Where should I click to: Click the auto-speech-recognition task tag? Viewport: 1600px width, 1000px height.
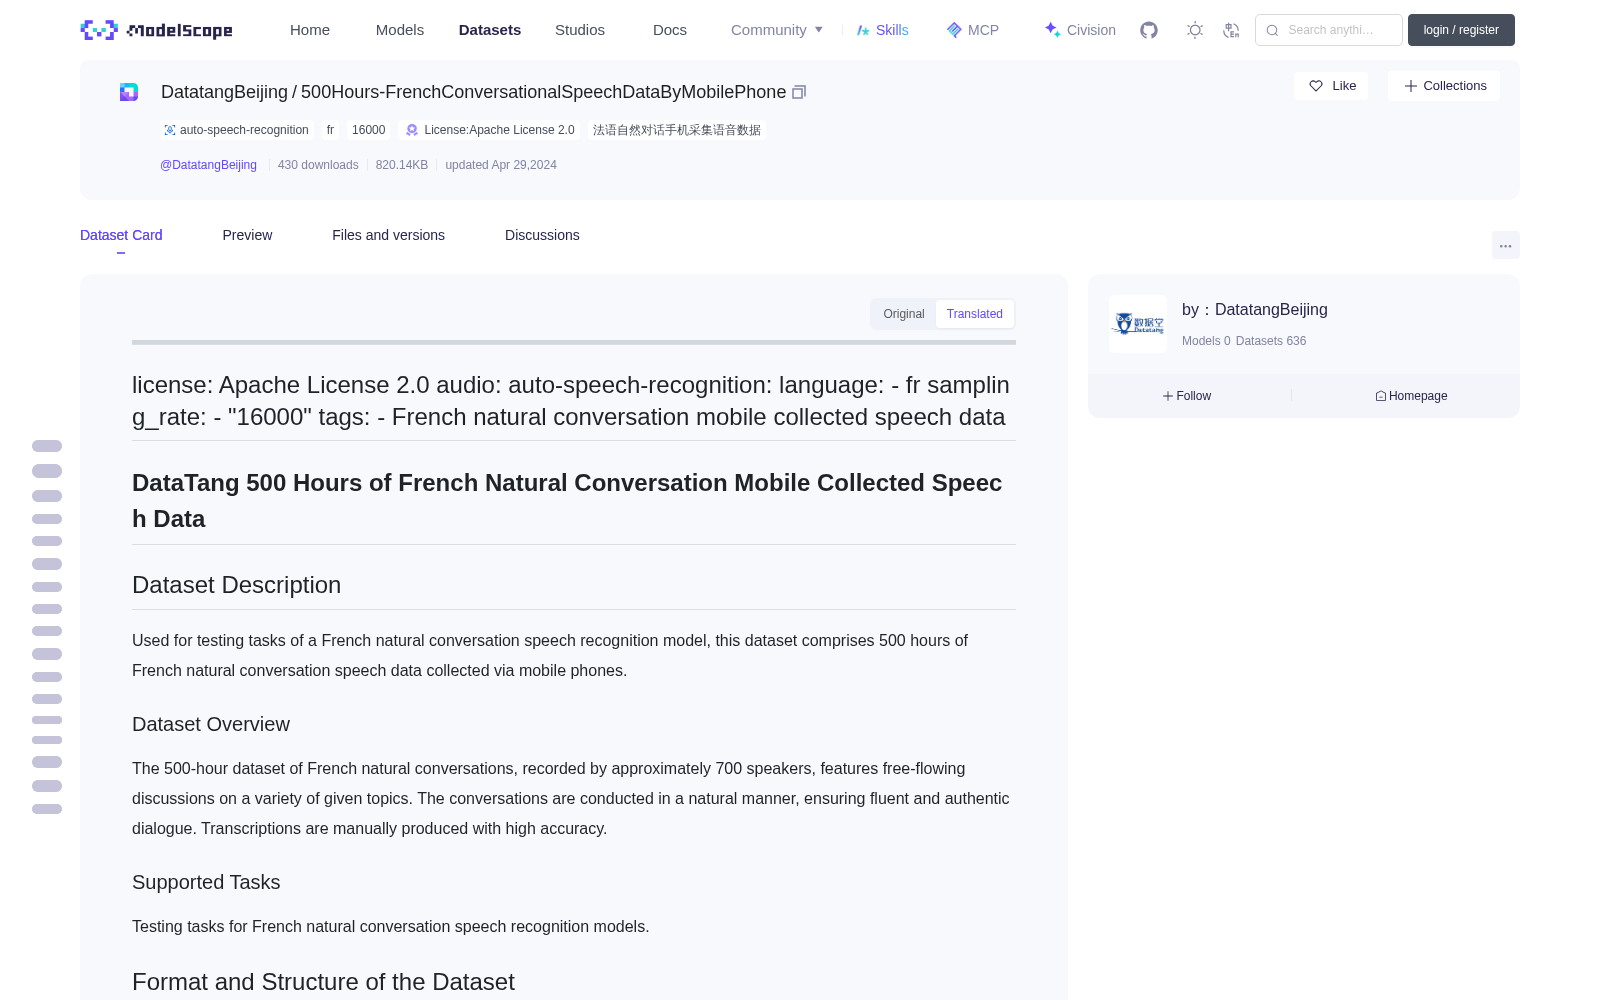coord(237,130)
